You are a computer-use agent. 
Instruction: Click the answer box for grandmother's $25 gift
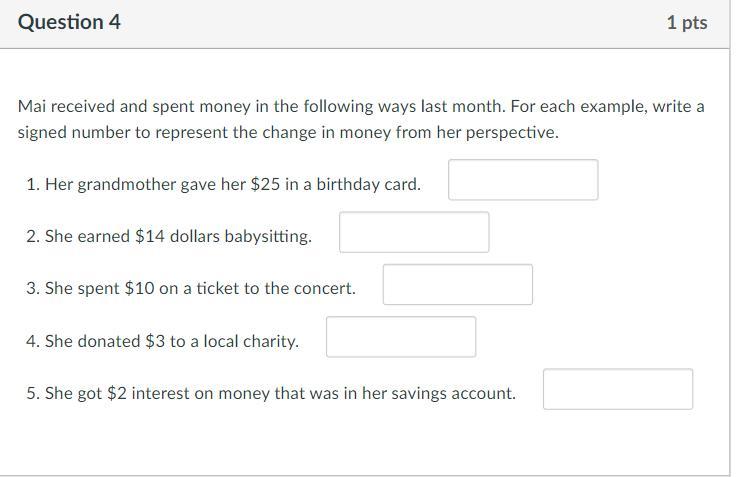(522, 180)
